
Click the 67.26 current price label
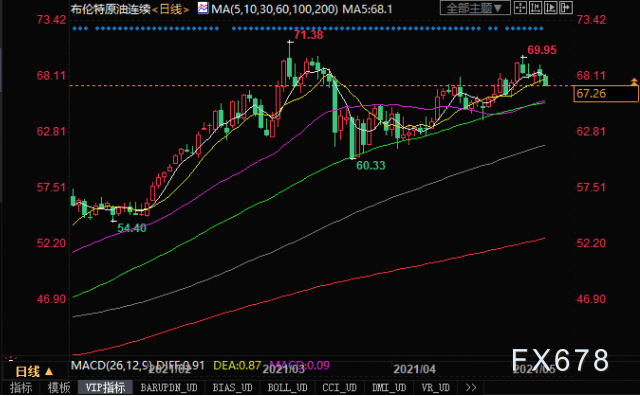pos(606,93)
